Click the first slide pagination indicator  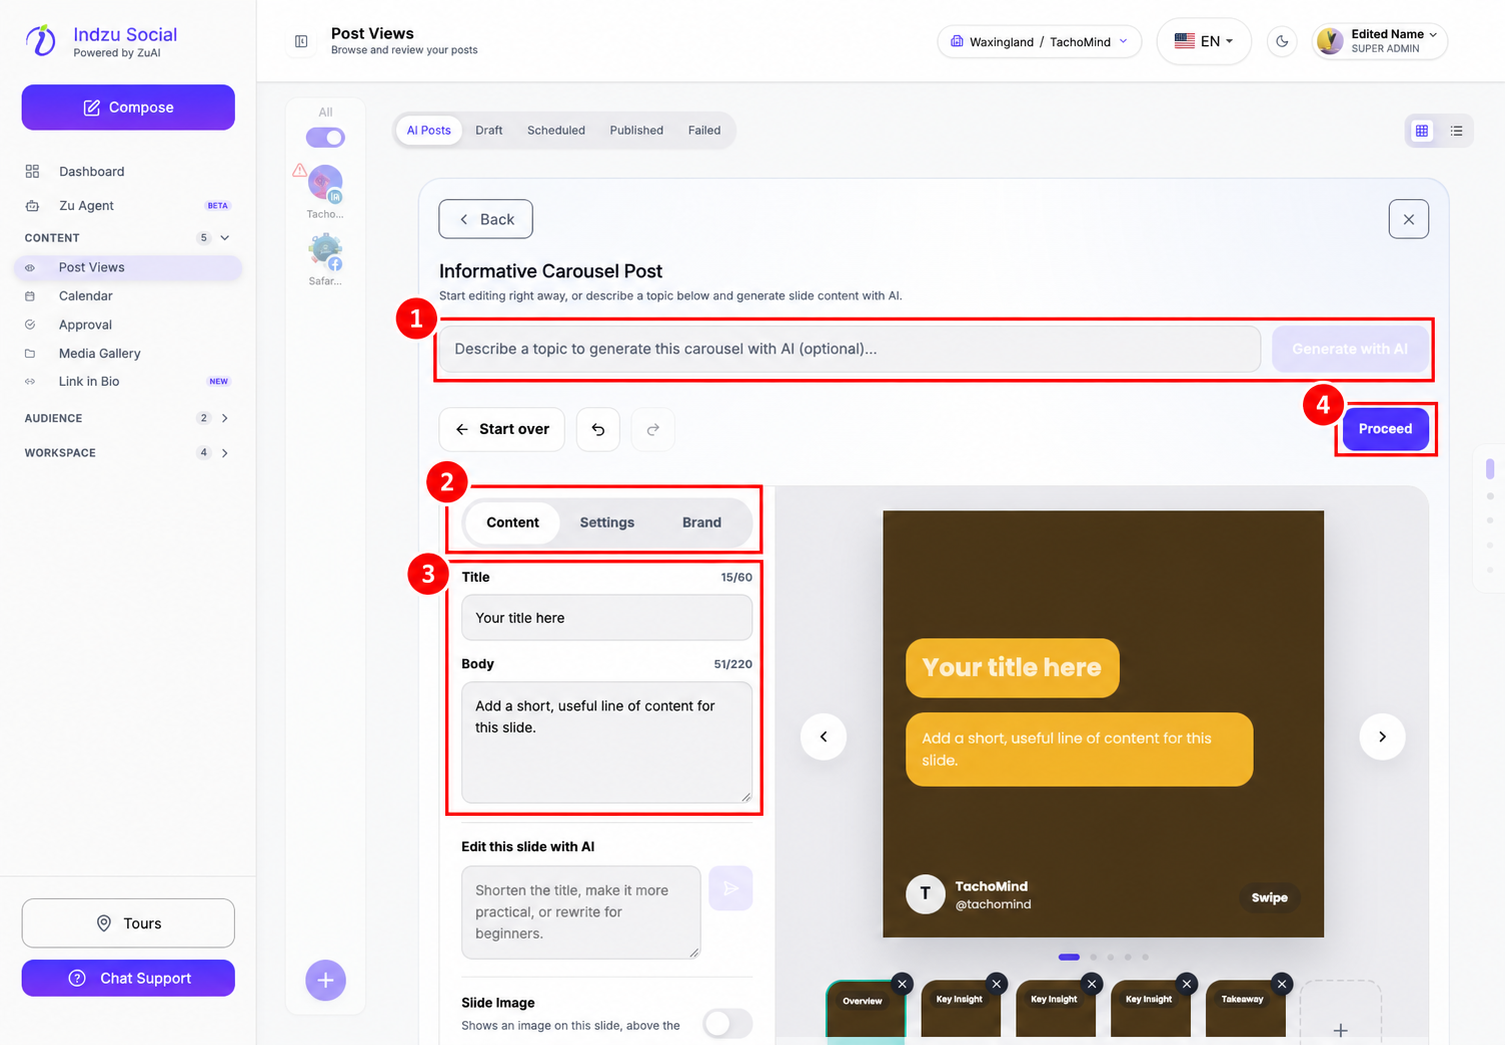pyautogui.click(x=1069, y=957)
